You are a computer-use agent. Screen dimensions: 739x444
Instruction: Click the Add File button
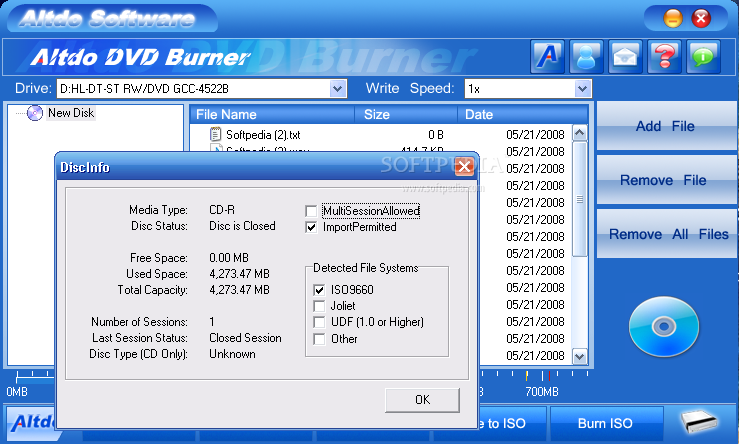665,126
